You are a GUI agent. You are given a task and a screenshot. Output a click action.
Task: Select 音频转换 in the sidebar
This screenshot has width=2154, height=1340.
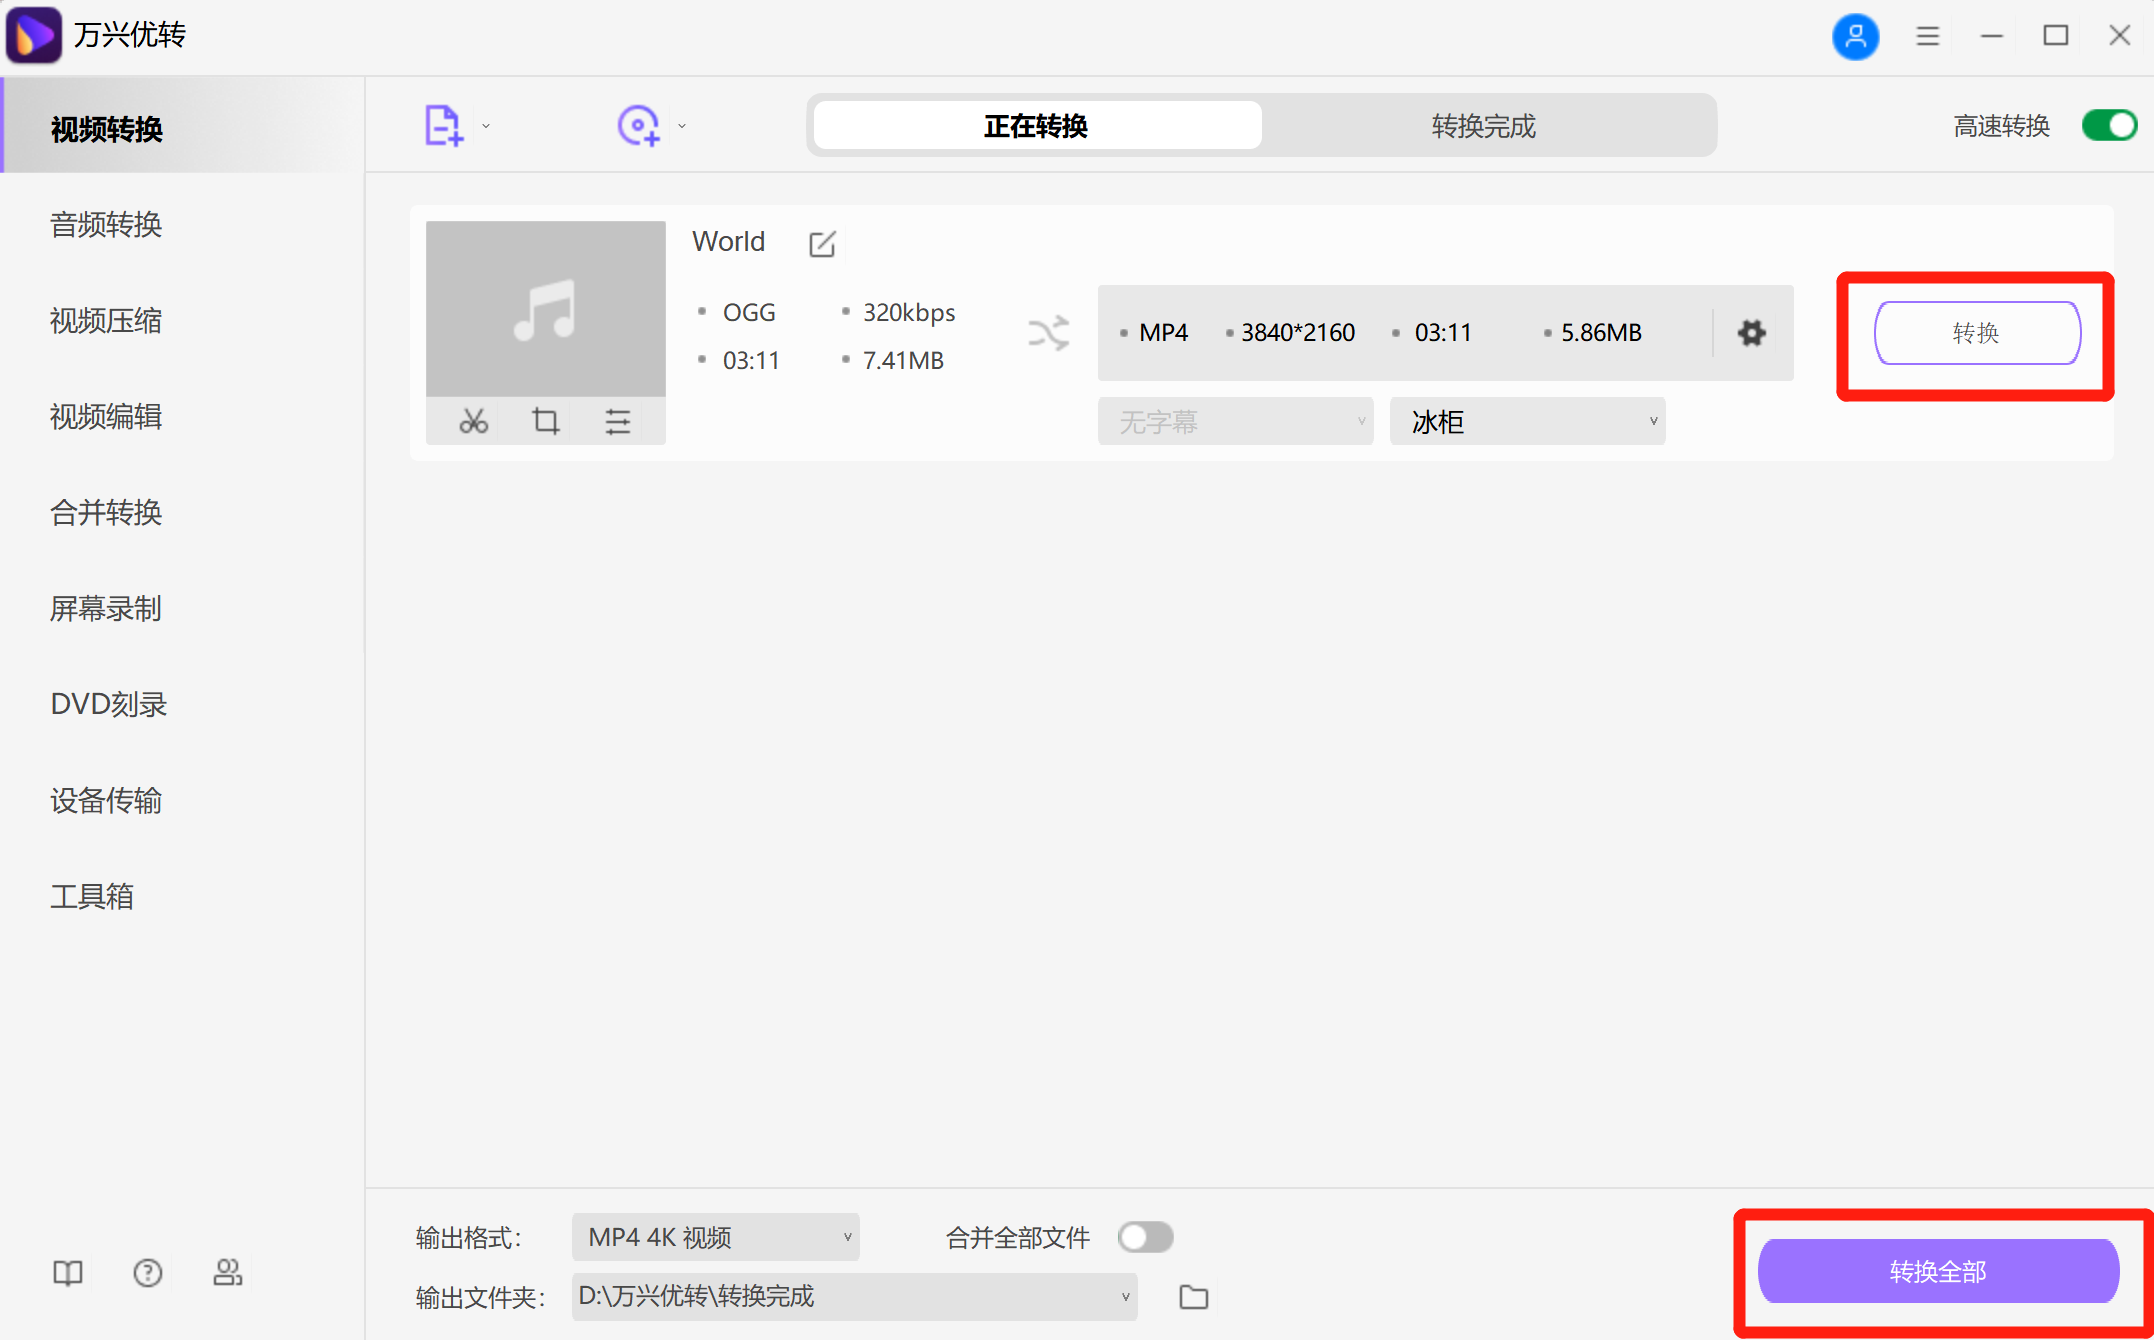[106, 224]
